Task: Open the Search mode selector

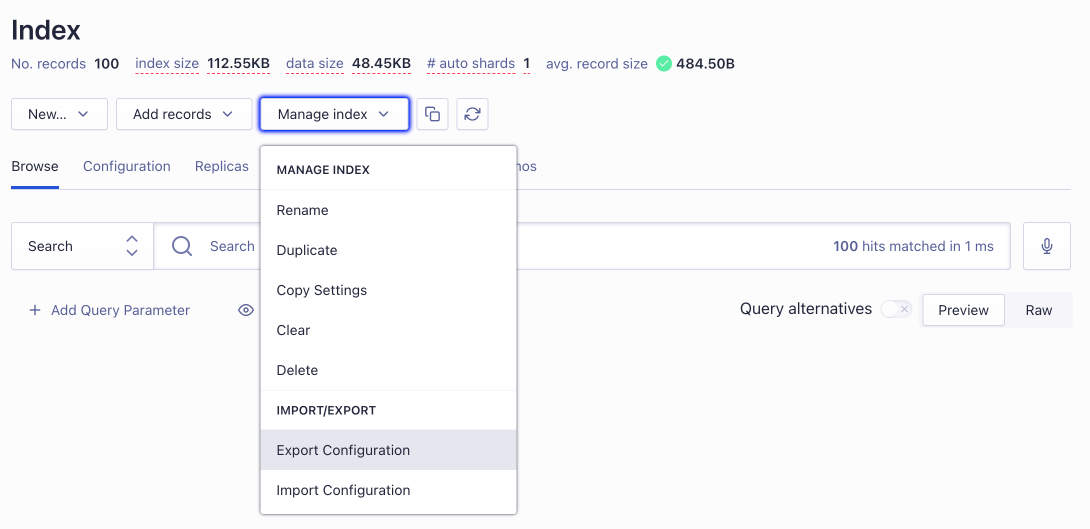Action: tap(82, 246)
